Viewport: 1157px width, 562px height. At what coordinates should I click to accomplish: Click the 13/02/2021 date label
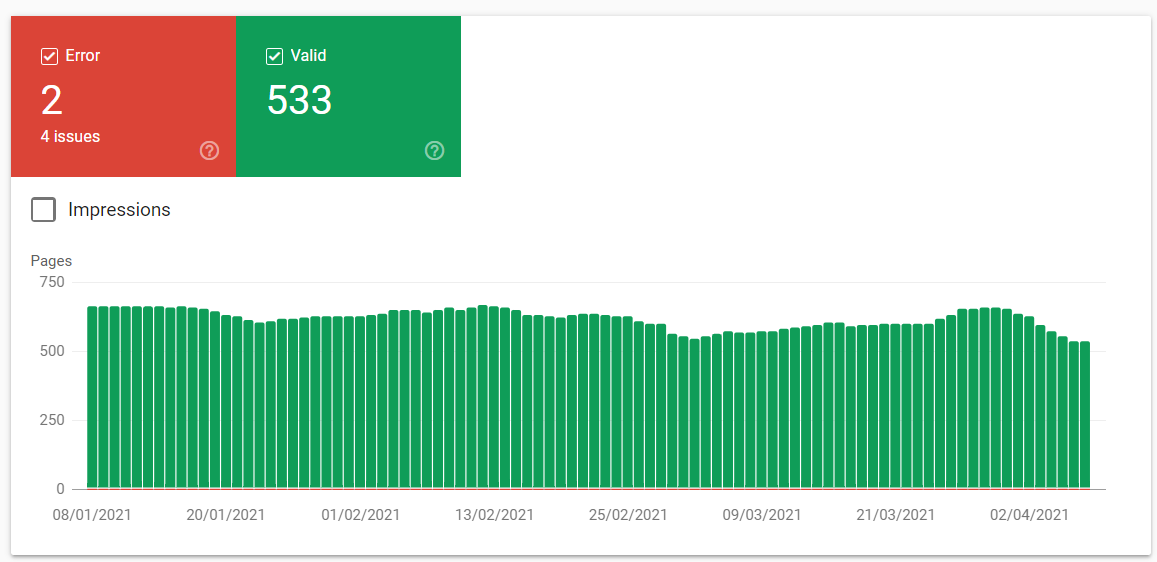pyautogui.click(x=494, y=515)
